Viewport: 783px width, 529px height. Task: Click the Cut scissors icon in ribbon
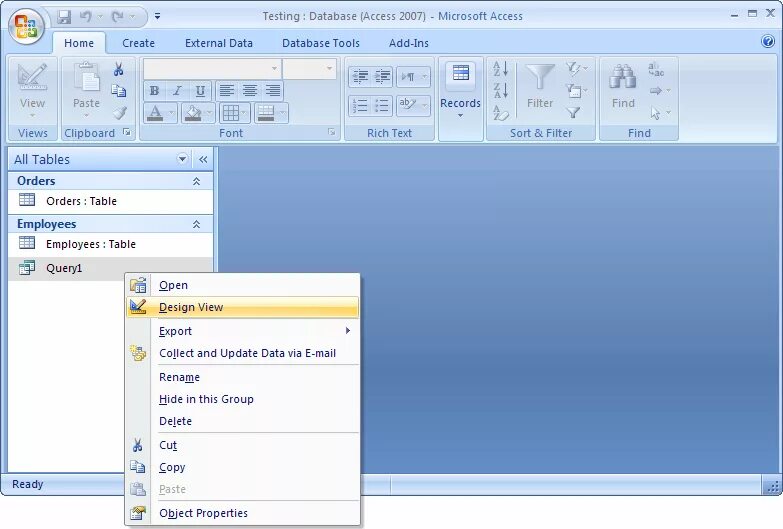click(119, 69)
